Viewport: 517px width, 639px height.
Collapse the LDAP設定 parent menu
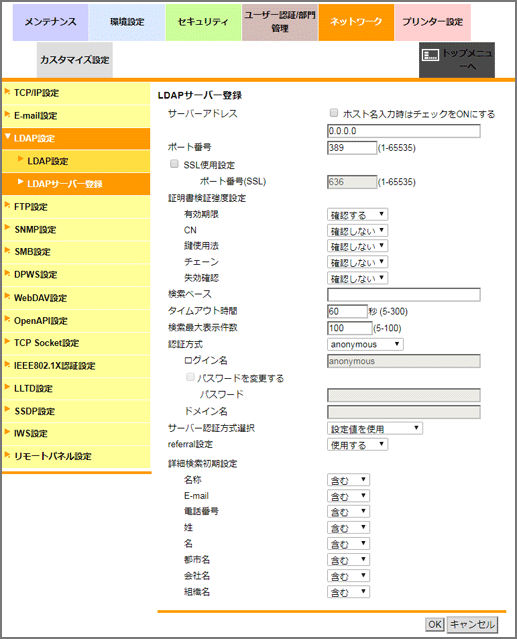click(76, 139)
